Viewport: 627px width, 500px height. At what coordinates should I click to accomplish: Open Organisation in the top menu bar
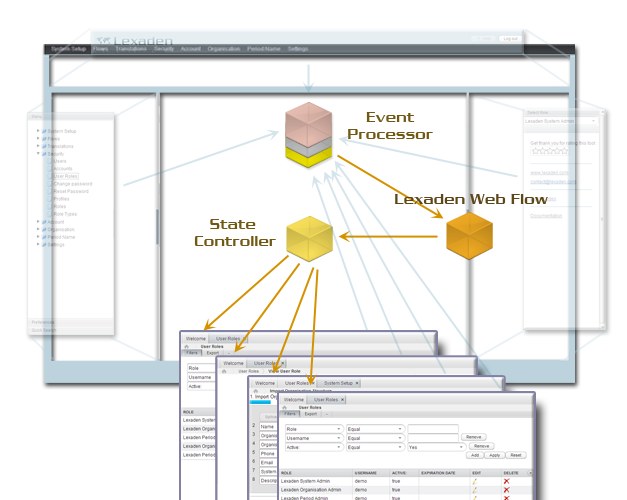tap(224, 49)
